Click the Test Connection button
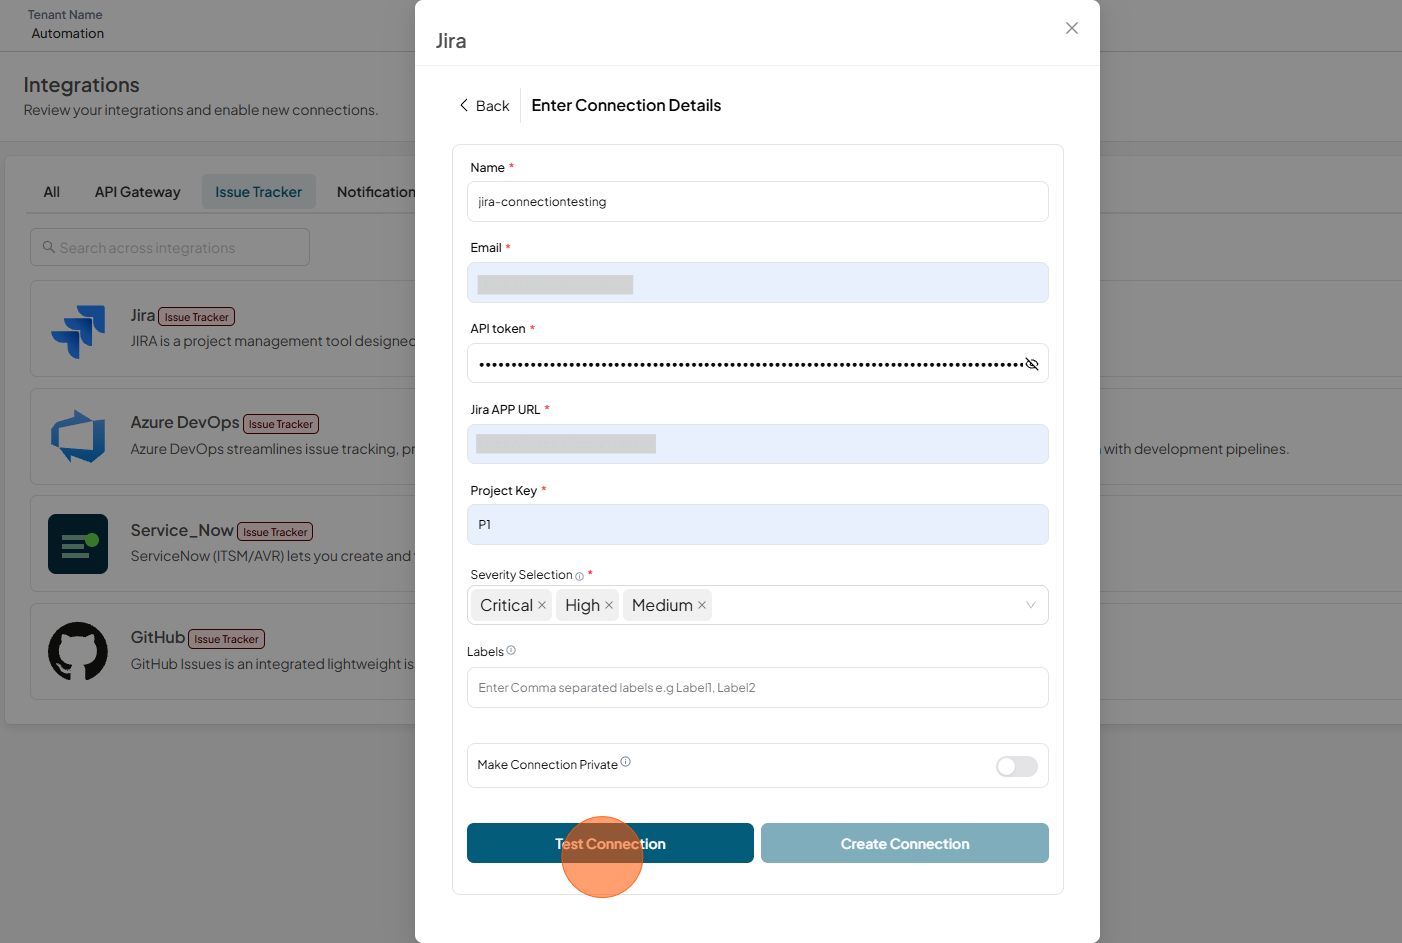Viewport: 1402px width, 943px height. pyautogui.click(x=610, y=843)
